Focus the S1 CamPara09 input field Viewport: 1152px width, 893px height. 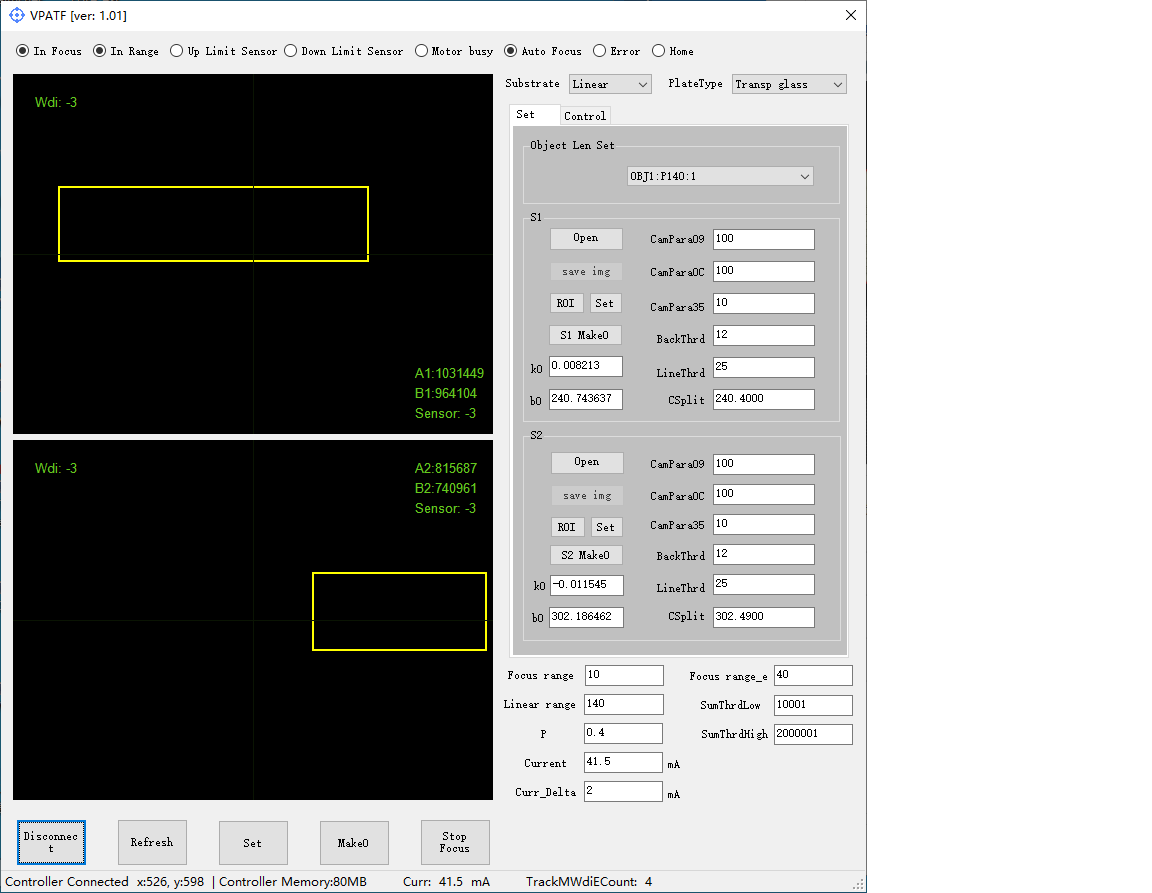point(763,239)
